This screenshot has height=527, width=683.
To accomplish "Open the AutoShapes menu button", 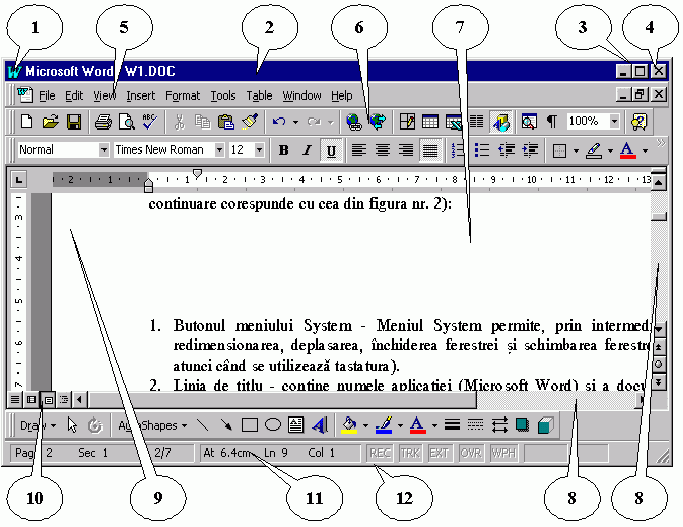I will click(152, 425).
